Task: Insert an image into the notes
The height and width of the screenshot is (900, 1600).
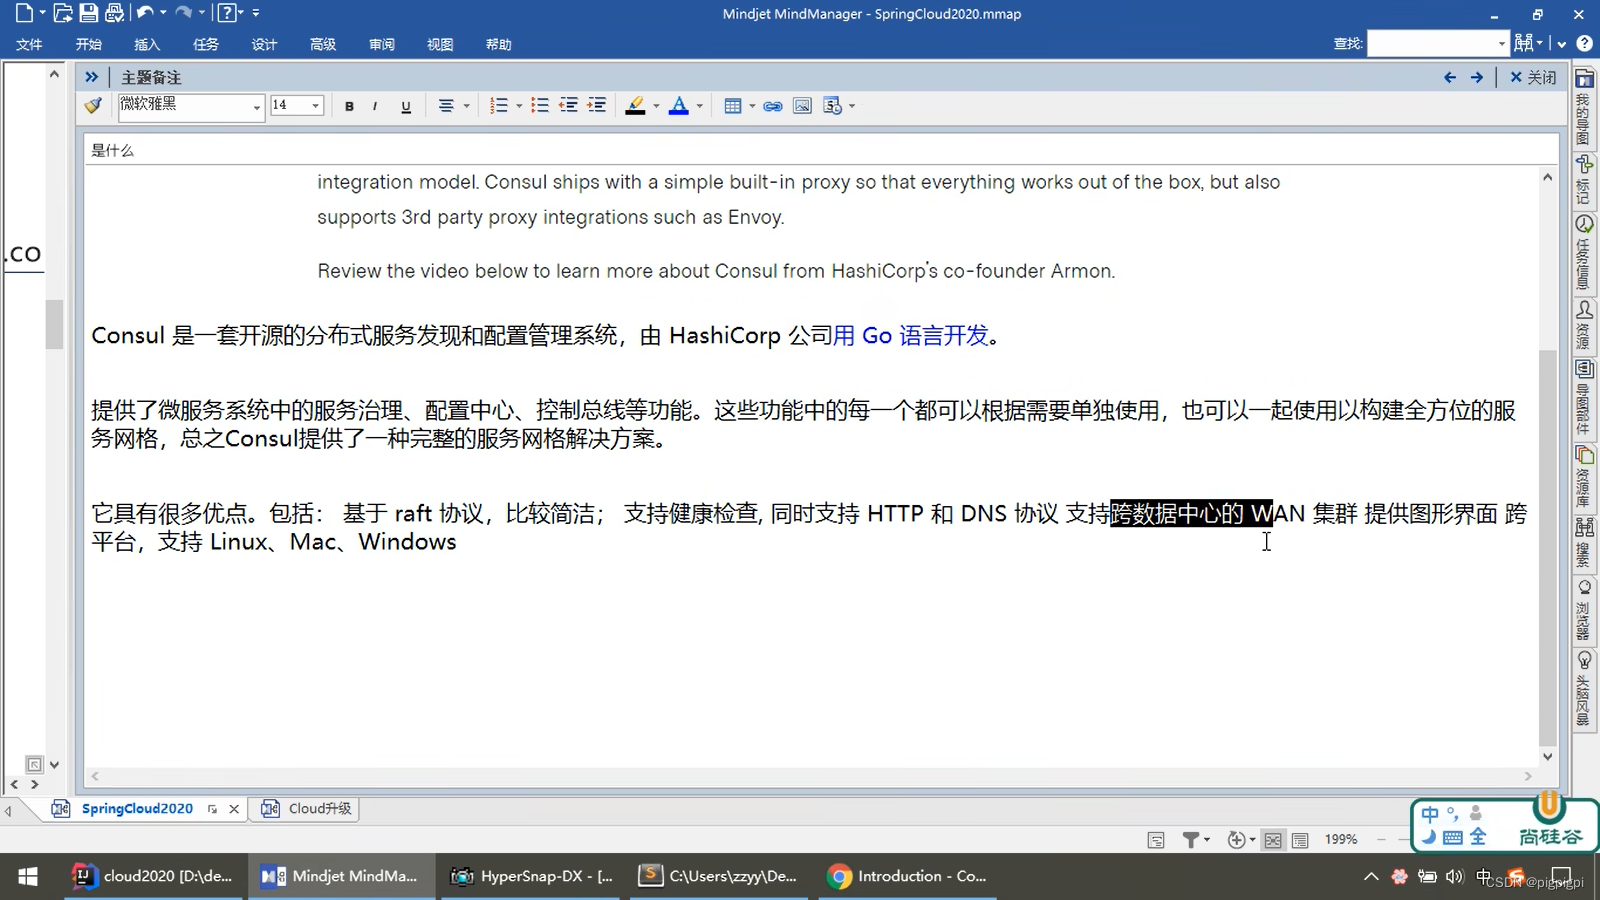Action: 802,106
